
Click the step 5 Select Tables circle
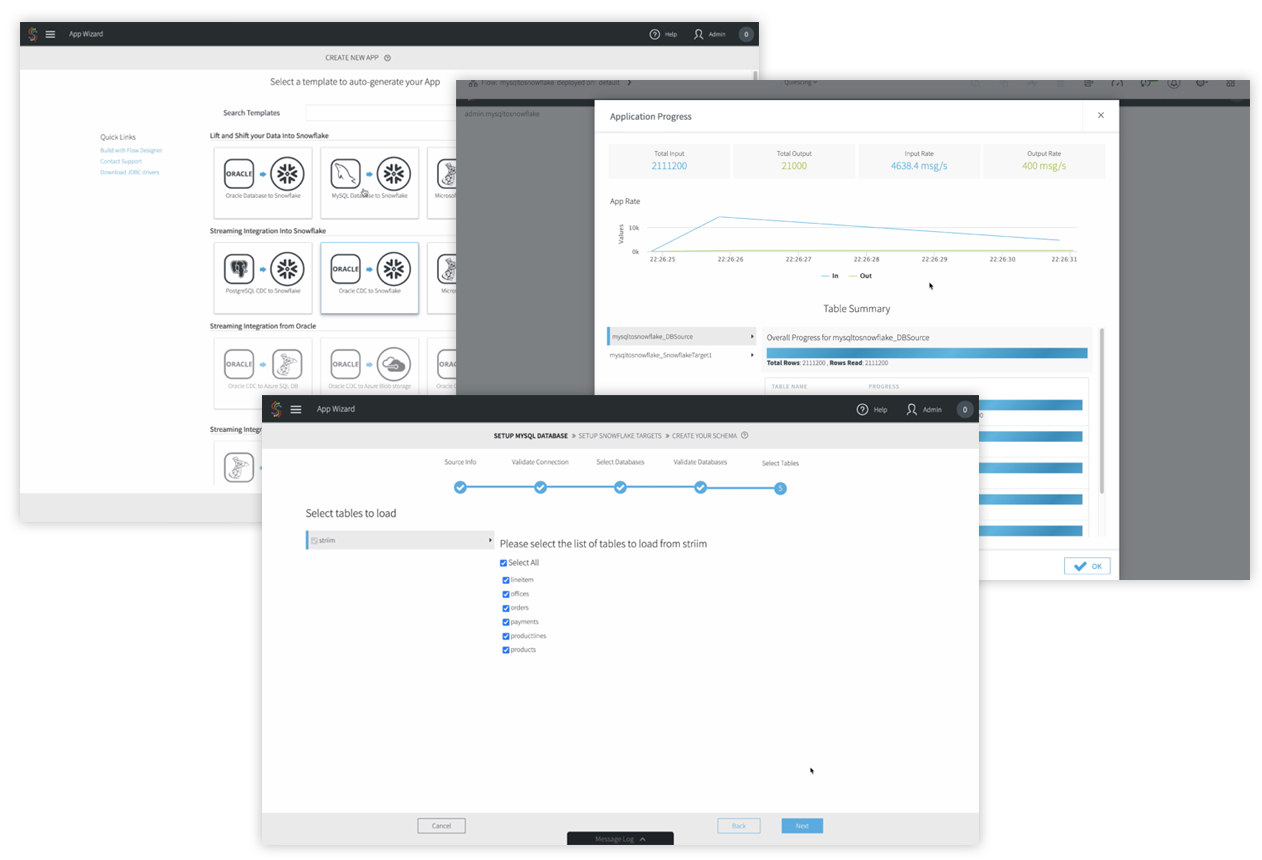[x=780, y=488]
